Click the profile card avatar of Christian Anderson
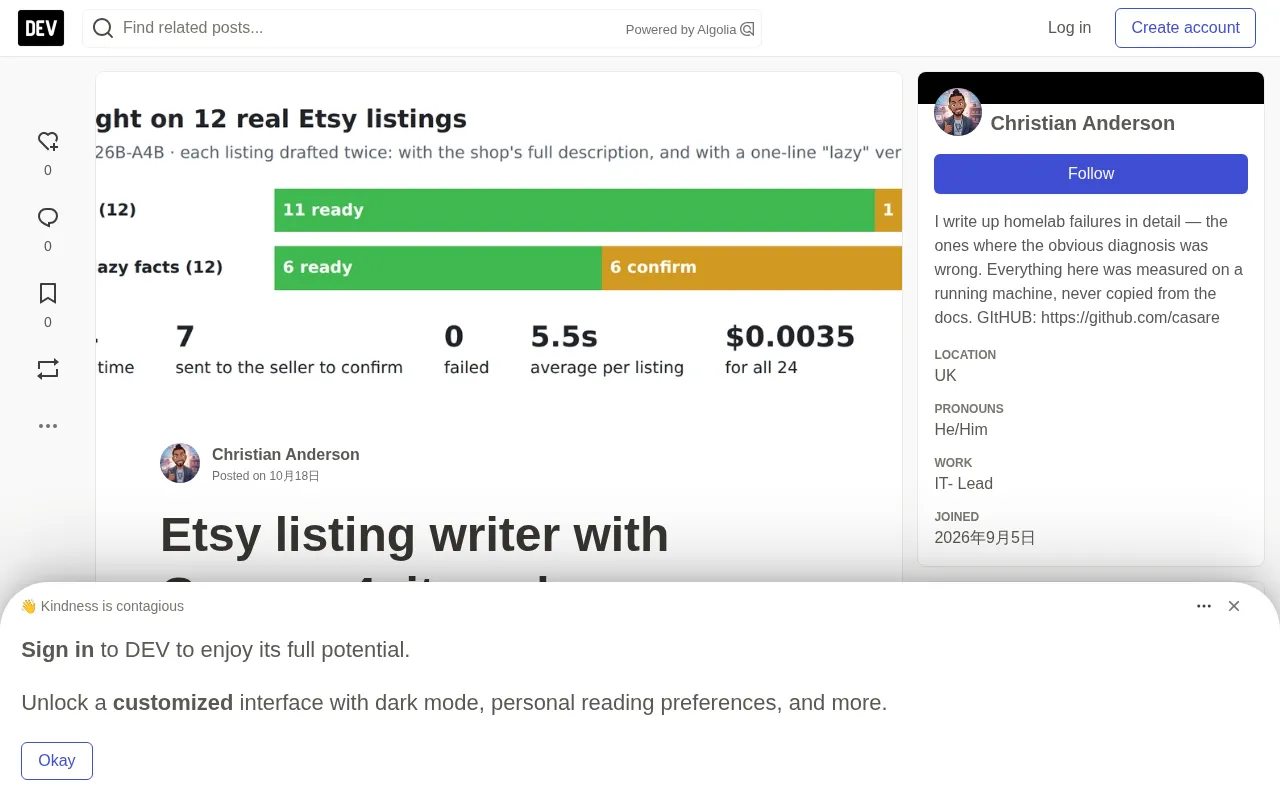The height and width of the screenshot is (800, 1280). pos(958,112)
